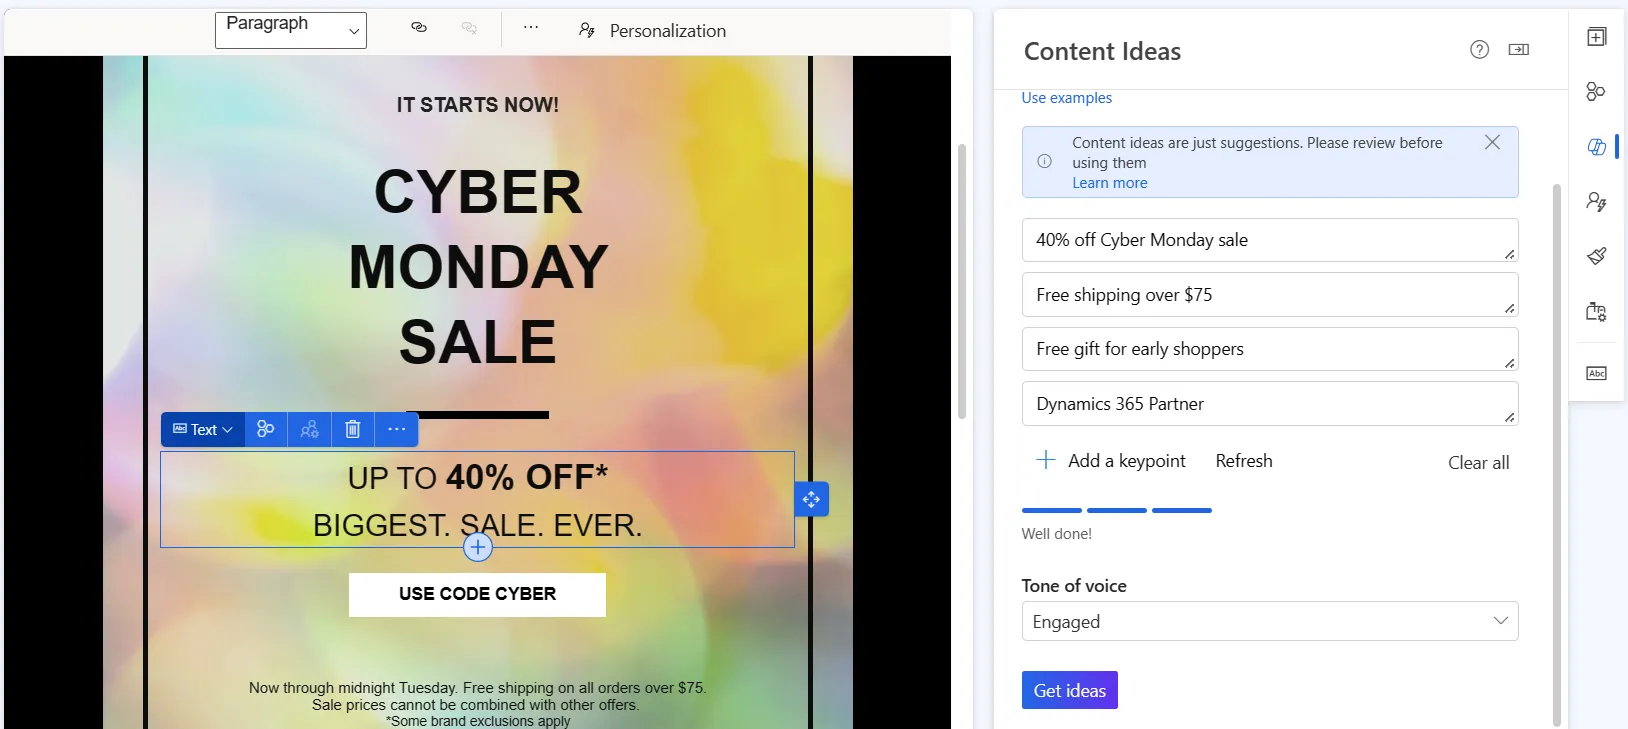Viewport: 1628px width, 729px height.
Task: Open the text block's more options menu
Action: click(x=397, y=429)
